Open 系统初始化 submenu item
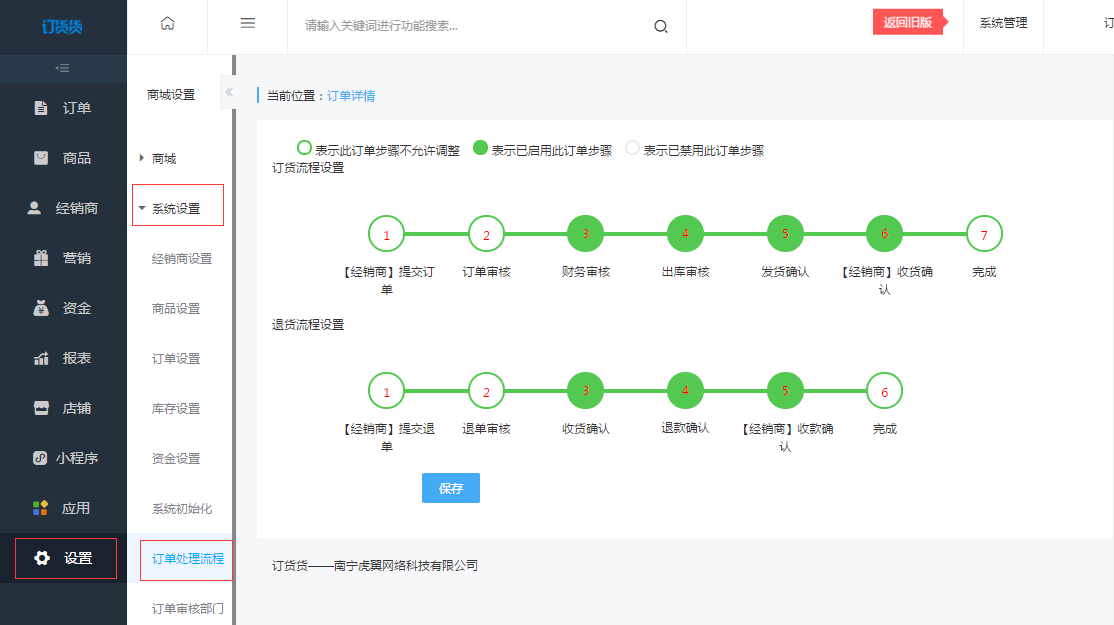The width and height of the screenshot is (1114, 625). coord(182,509)
